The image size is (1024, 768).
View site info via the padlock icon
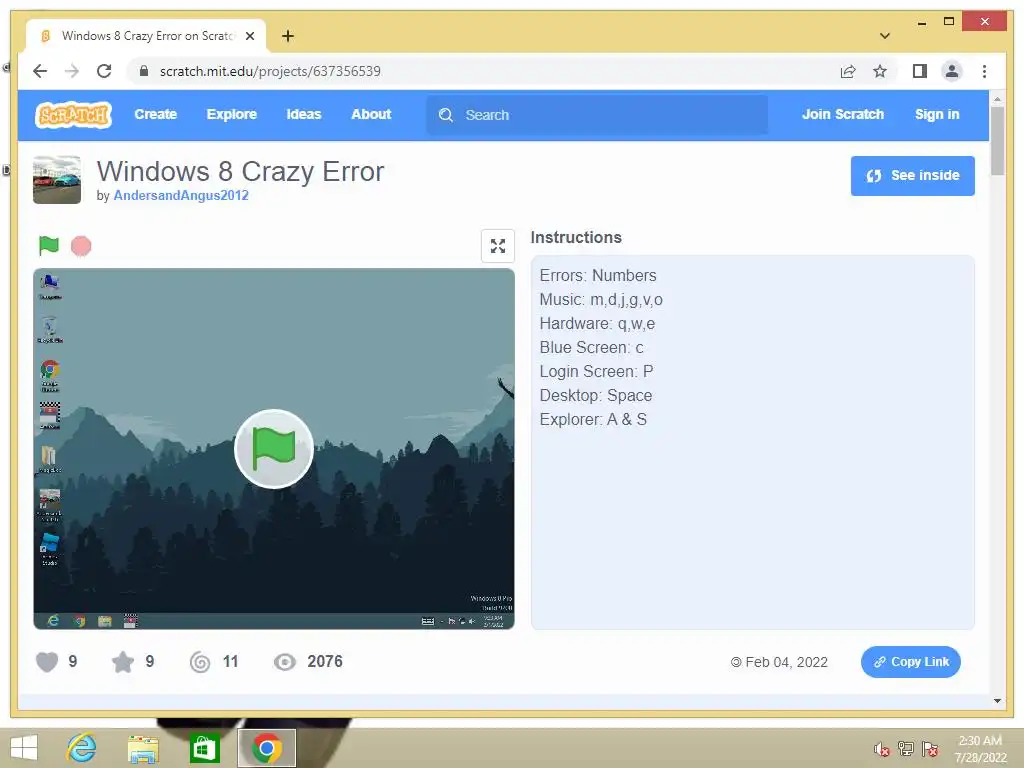144,71
